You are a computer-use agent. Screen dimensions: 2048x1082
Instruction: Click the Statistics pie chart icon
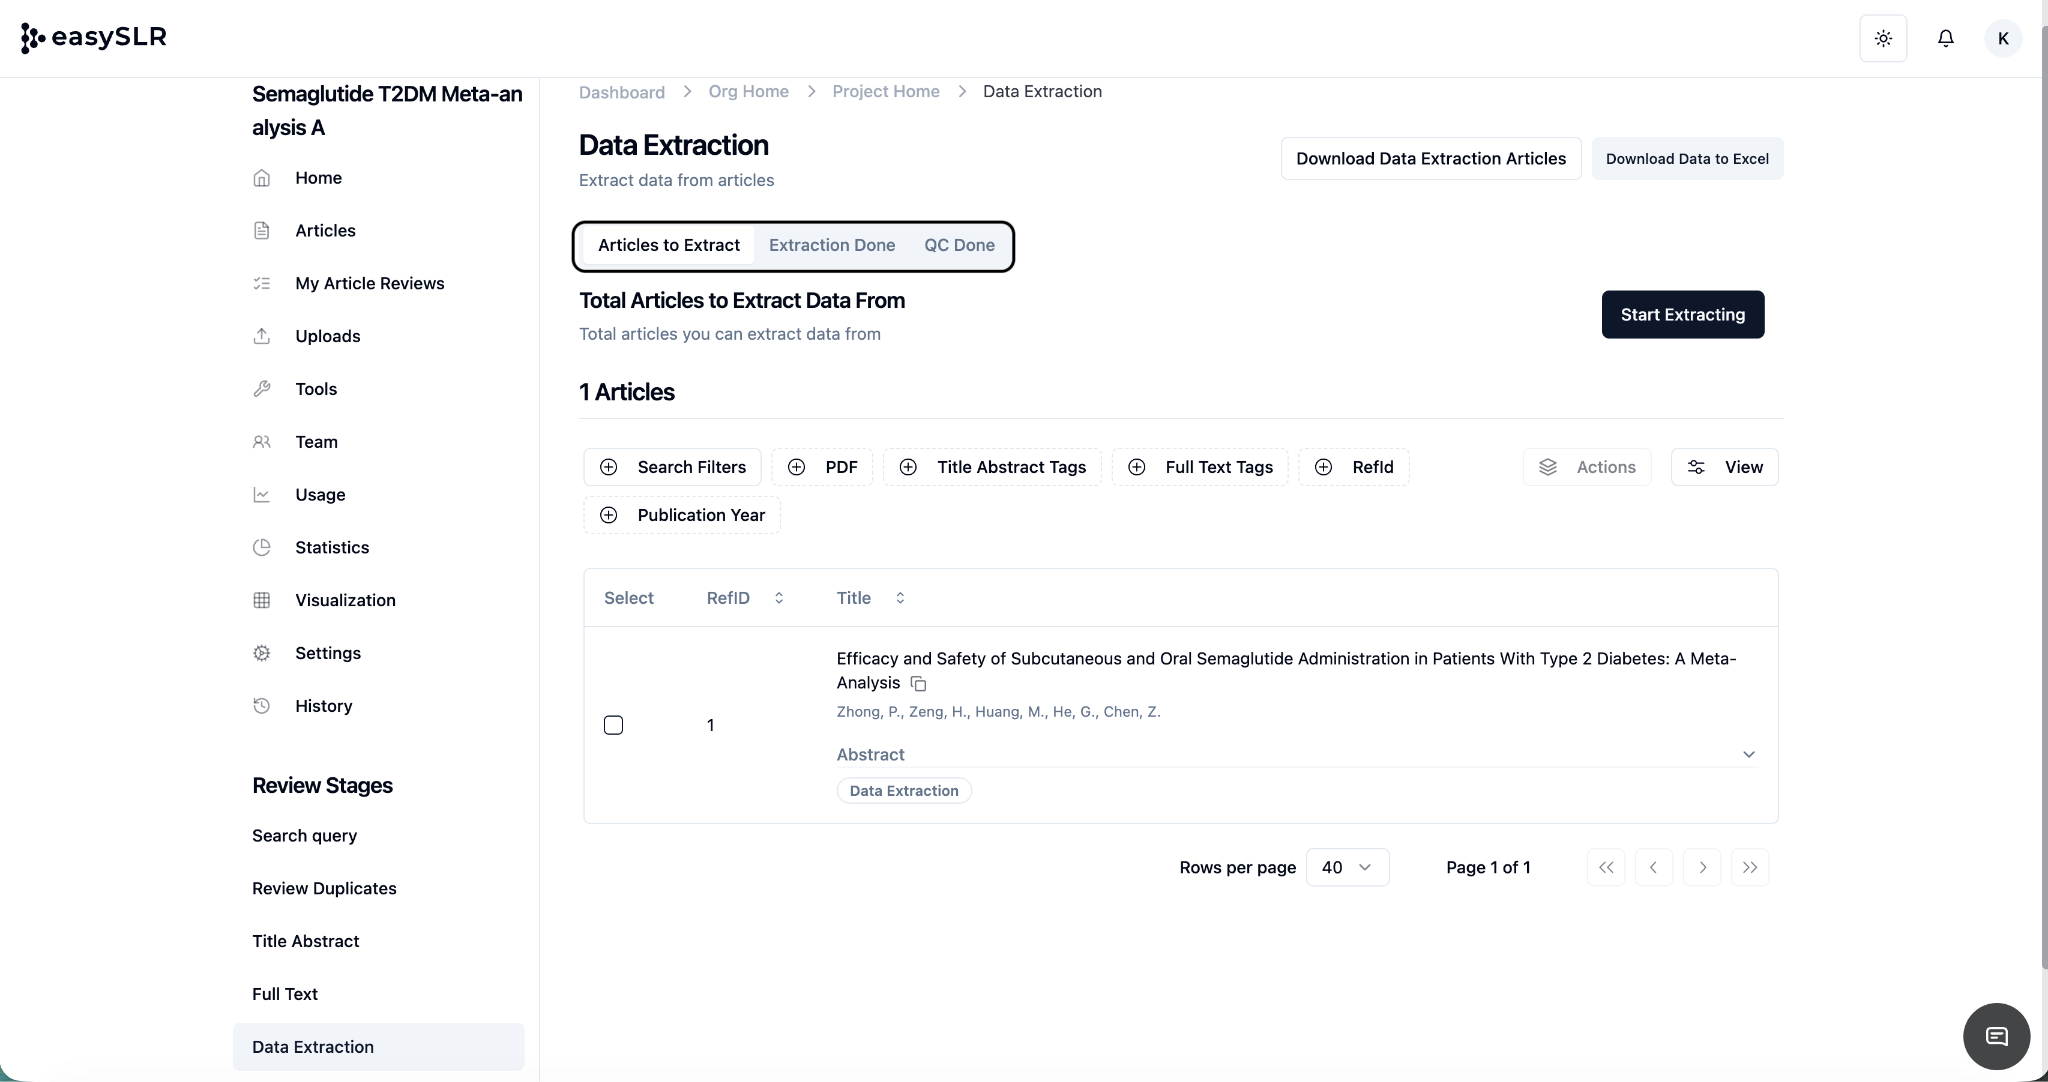click(x=262, y=547)
